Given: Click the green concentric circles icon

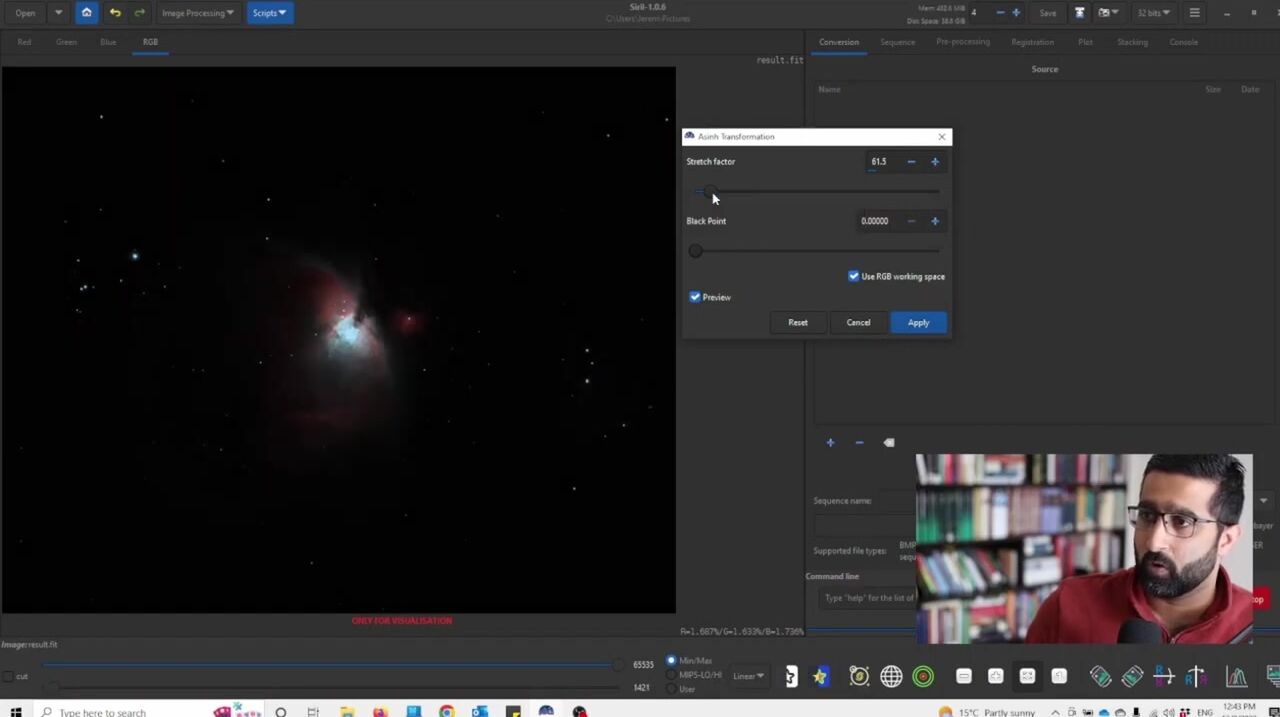Looking at the screenshot, I should pyautogui.click(x=923, y=677).
